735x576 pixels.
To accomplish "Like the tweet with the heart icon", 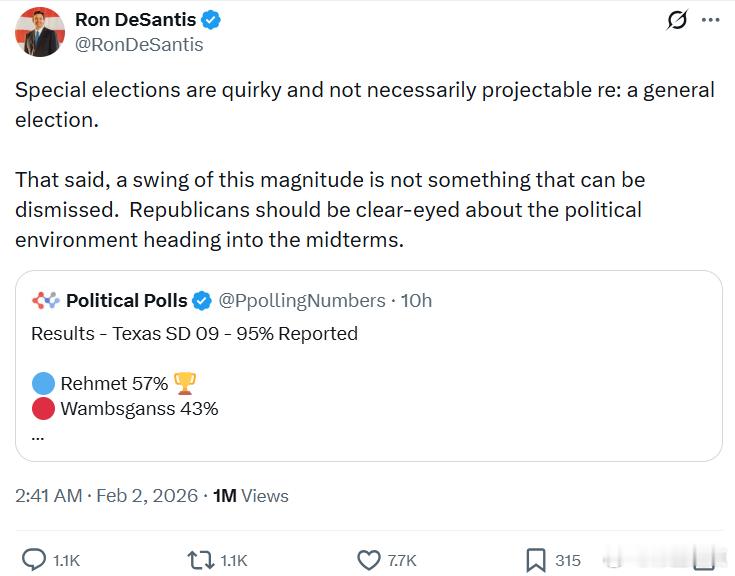I will click(369, 560).
